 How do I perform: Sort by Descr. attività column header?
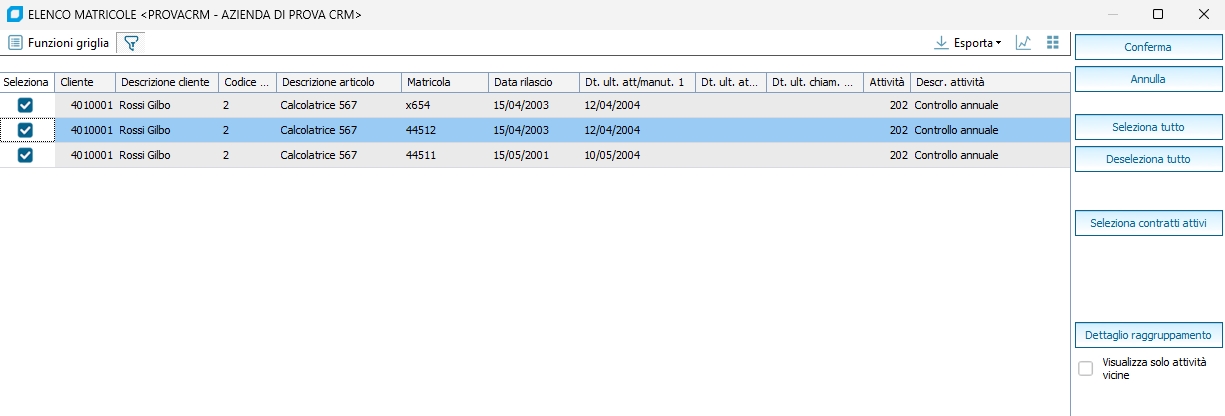tap(989, 82)
